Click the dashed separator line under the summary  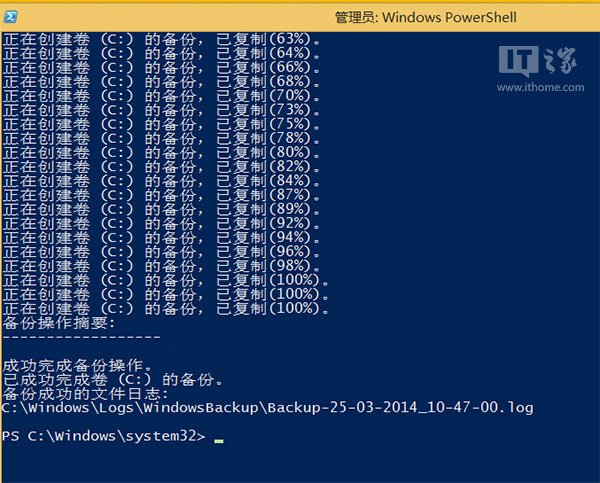click(x=82, y=337)
